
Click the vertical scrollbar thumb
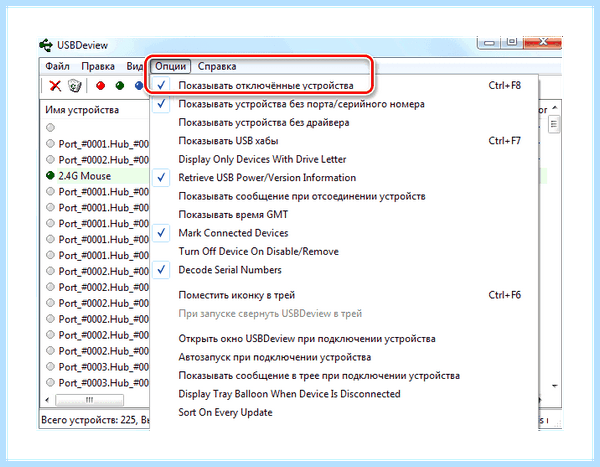pyautogui.click(x=554, y=125)
